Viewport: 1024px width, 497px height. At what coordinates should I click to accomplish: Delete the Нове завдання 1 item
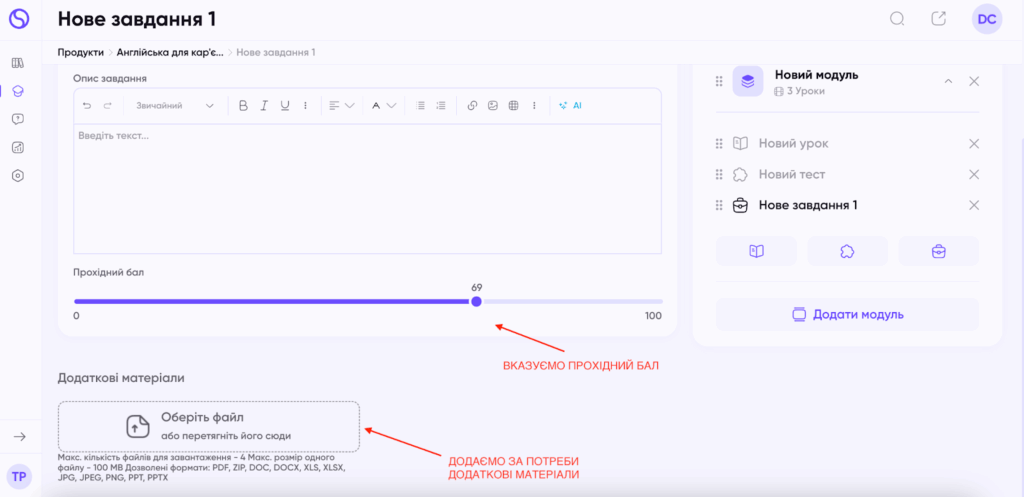pyautogui.click(x=974, y=205)
